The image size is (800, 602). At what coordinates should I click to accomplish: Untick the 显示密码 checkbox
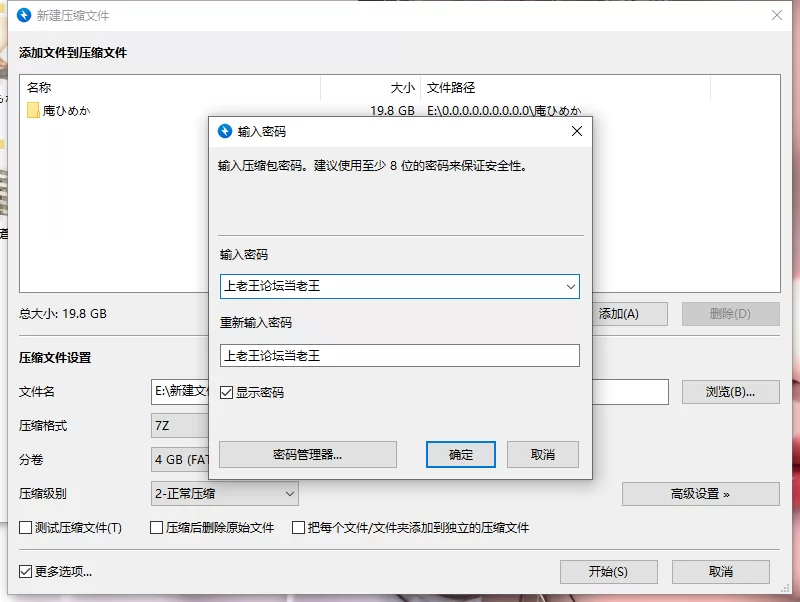pyautogui.click(x=227, y=392)
